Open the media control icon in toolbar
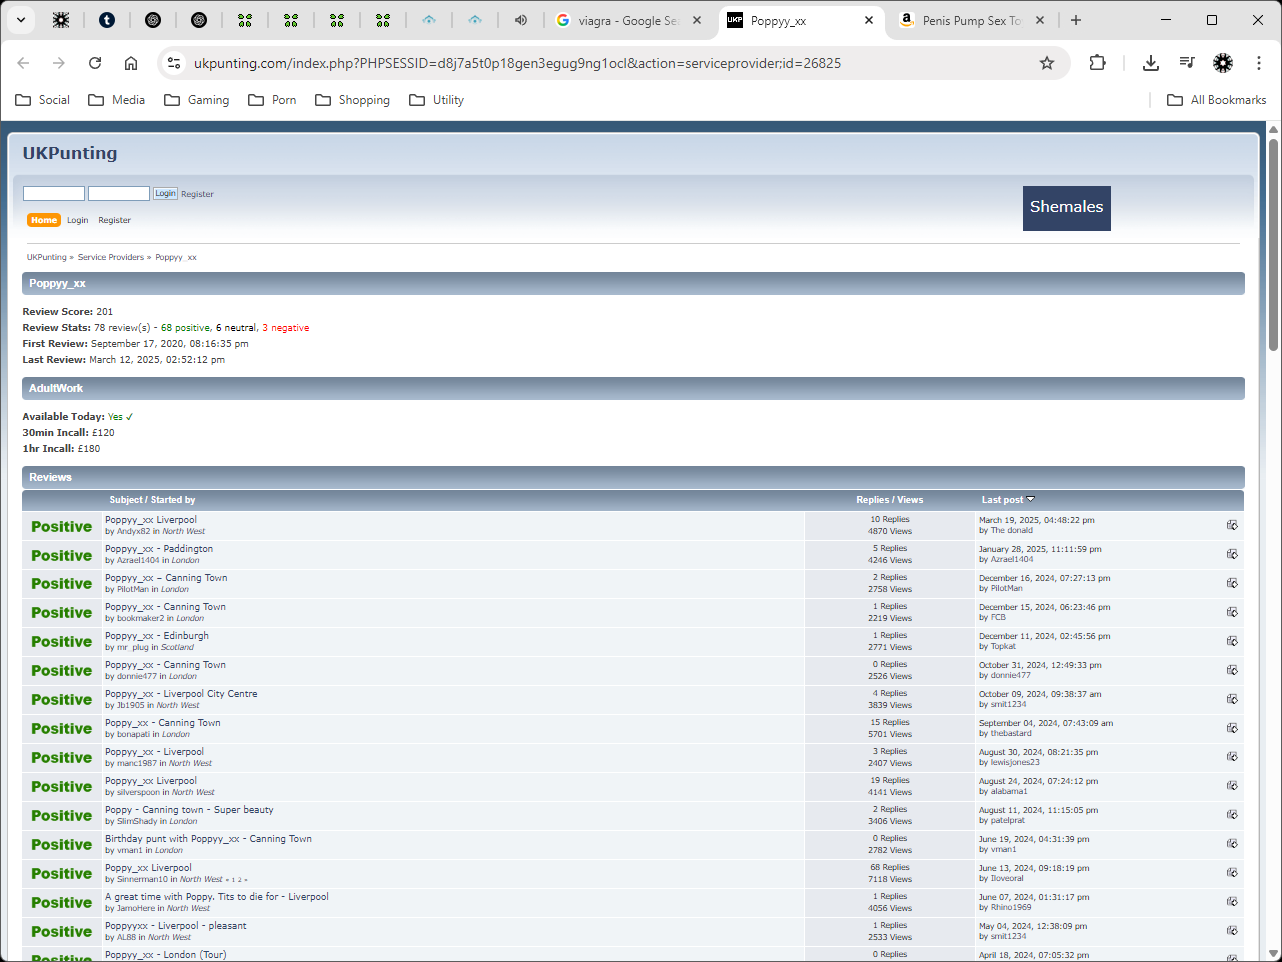Viewport: 1282px width, 962px height. click(x=1187, y=63)
